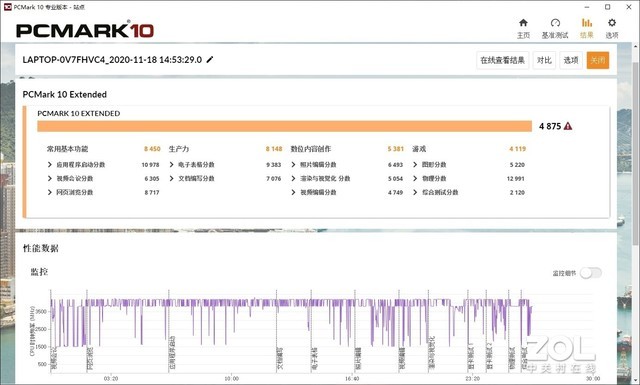
Task: Click the 对比 compare button
Action: tap(544, 60)
